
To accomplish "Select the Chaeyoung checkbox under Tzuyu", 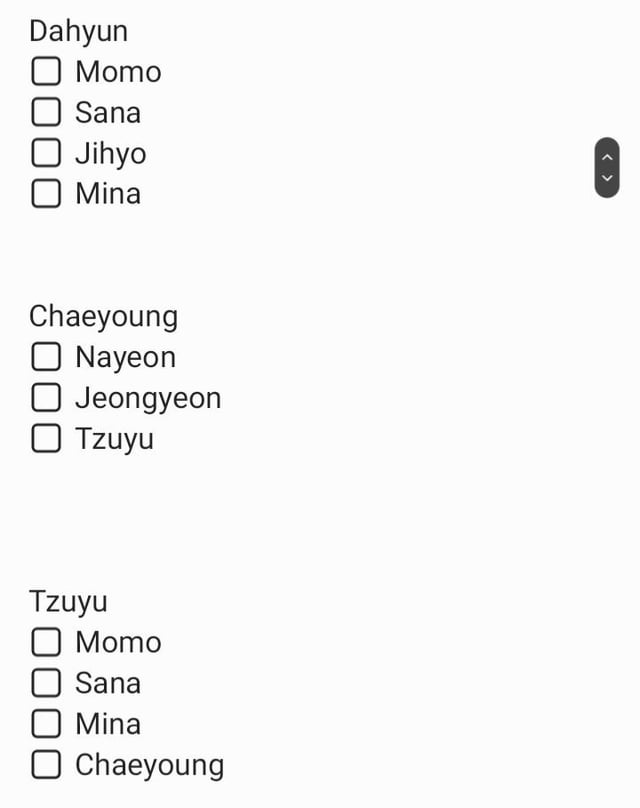I will [46, 765].
